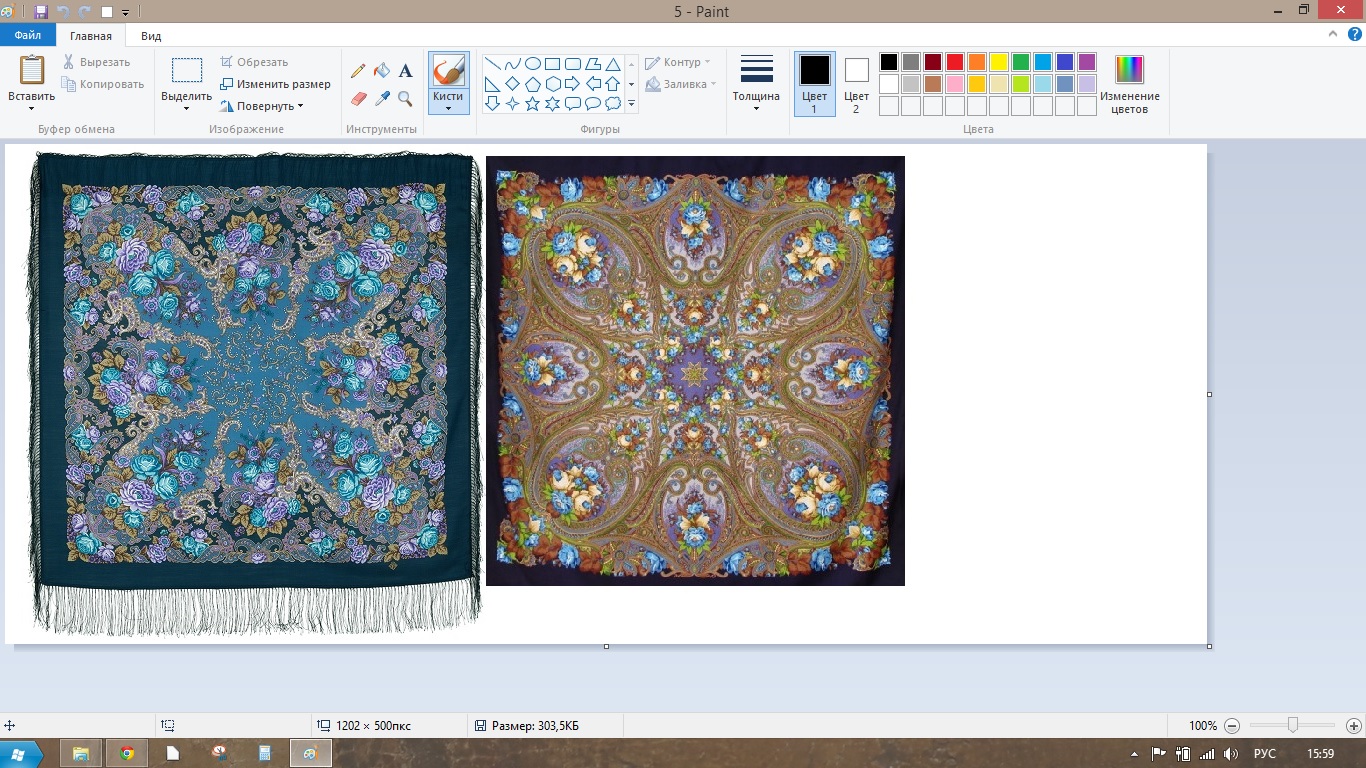Viewport: 1366px width, 768px height.
Task: Open Chrome from the Windows taskbar
Action: click(128, 753)
